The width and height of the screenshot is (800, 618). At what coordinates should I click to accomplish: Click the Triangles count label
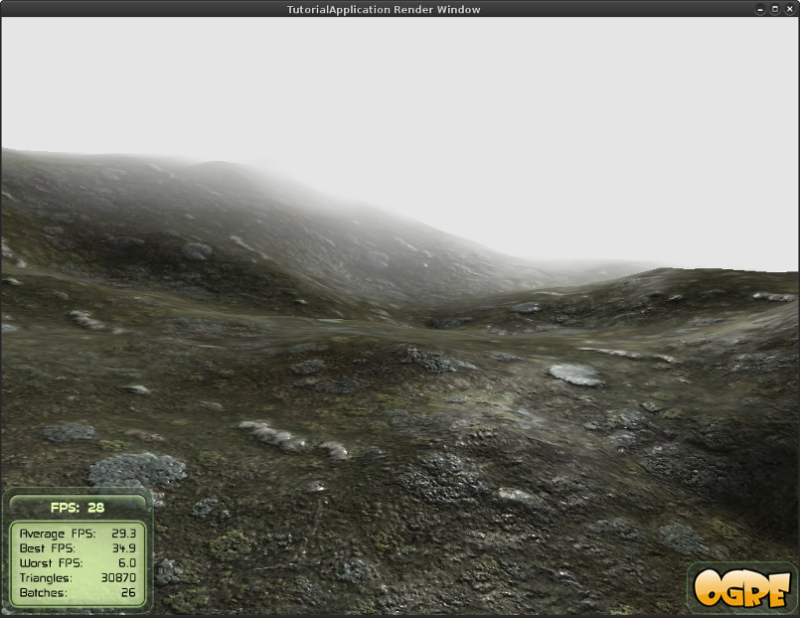(45, 578)
